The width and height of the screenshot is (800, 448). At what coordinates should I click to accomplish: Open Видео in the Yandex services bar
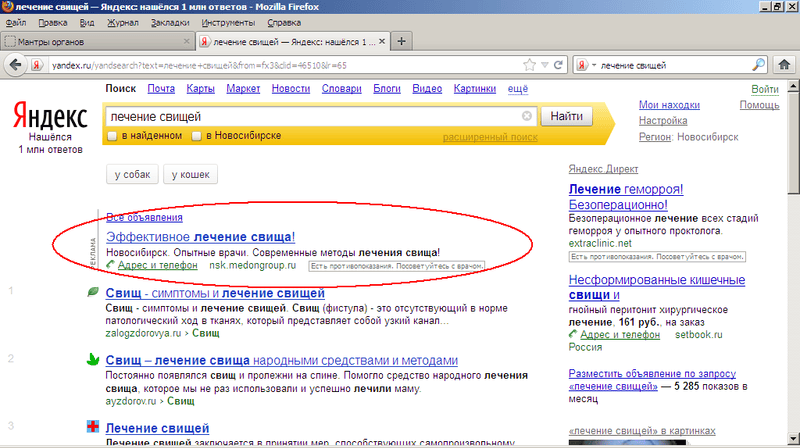click(427, 89)
